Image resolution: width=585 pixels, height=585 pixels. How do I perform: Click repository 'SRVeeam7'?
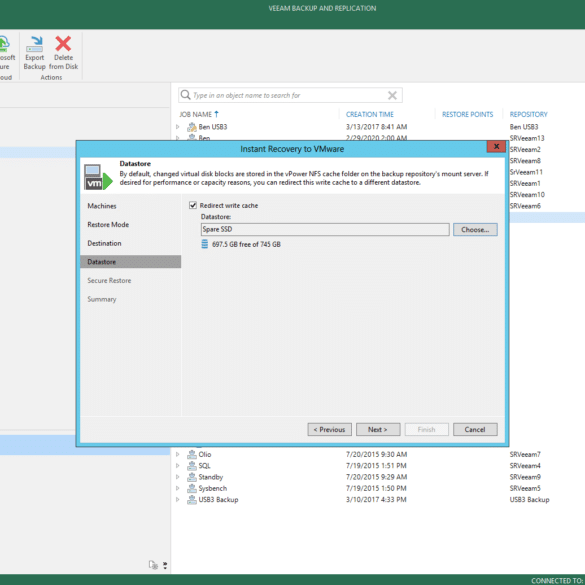[525, 454]
